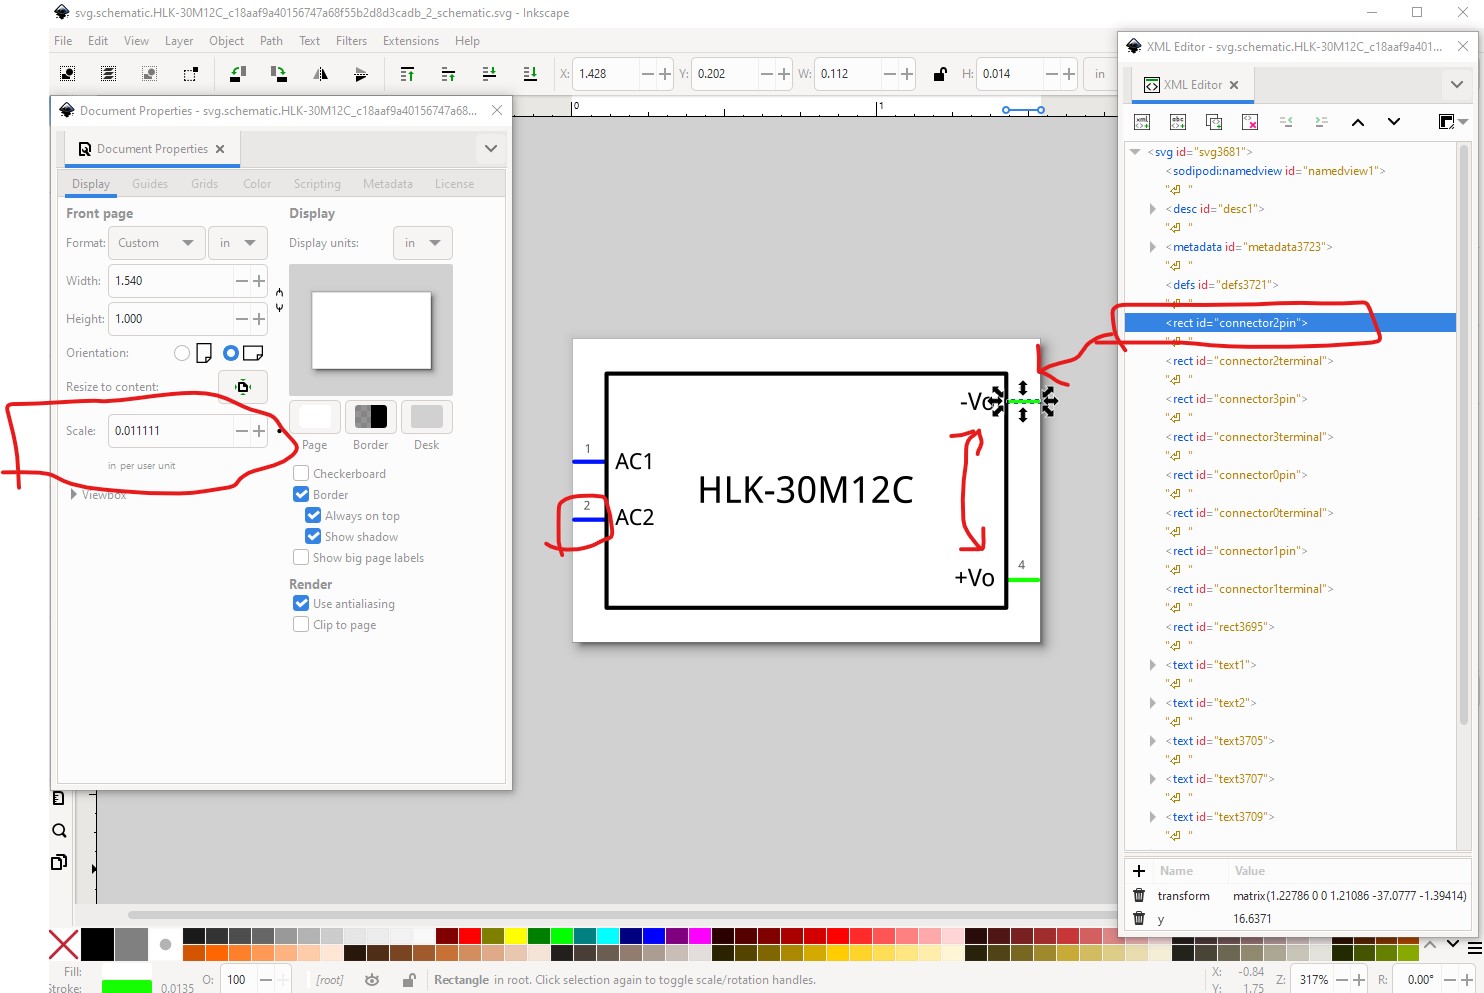The height and width of the screenshot is (993, 1484).
Task: Click Select All in All Layers icon
Action: pos(108,74)
